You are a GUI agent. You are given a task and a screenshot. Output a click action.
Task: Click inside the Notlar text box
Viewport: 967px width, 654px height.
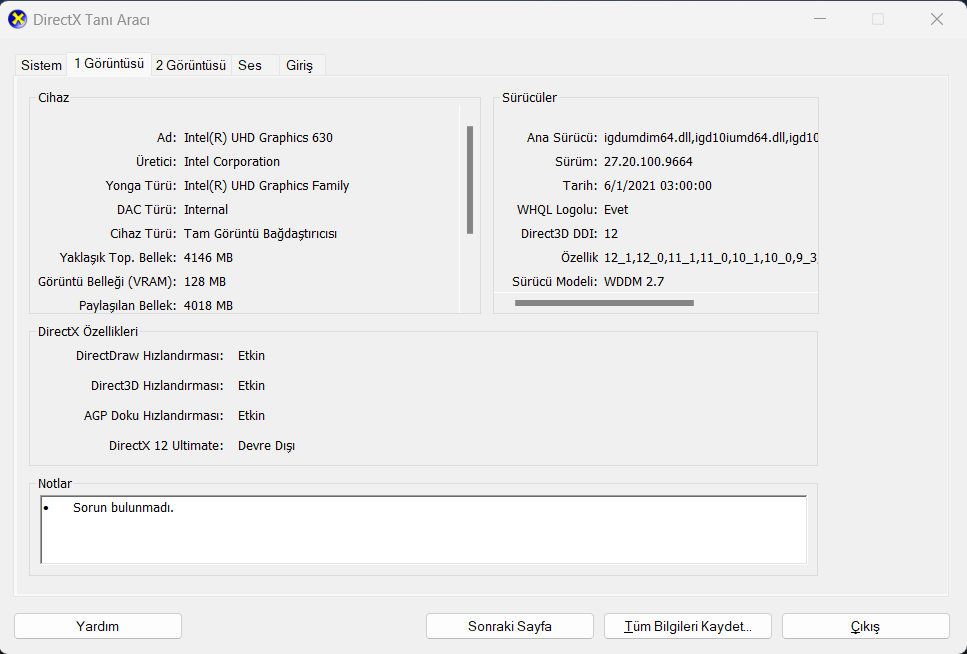pyautogui.click(x=424, y=529)
